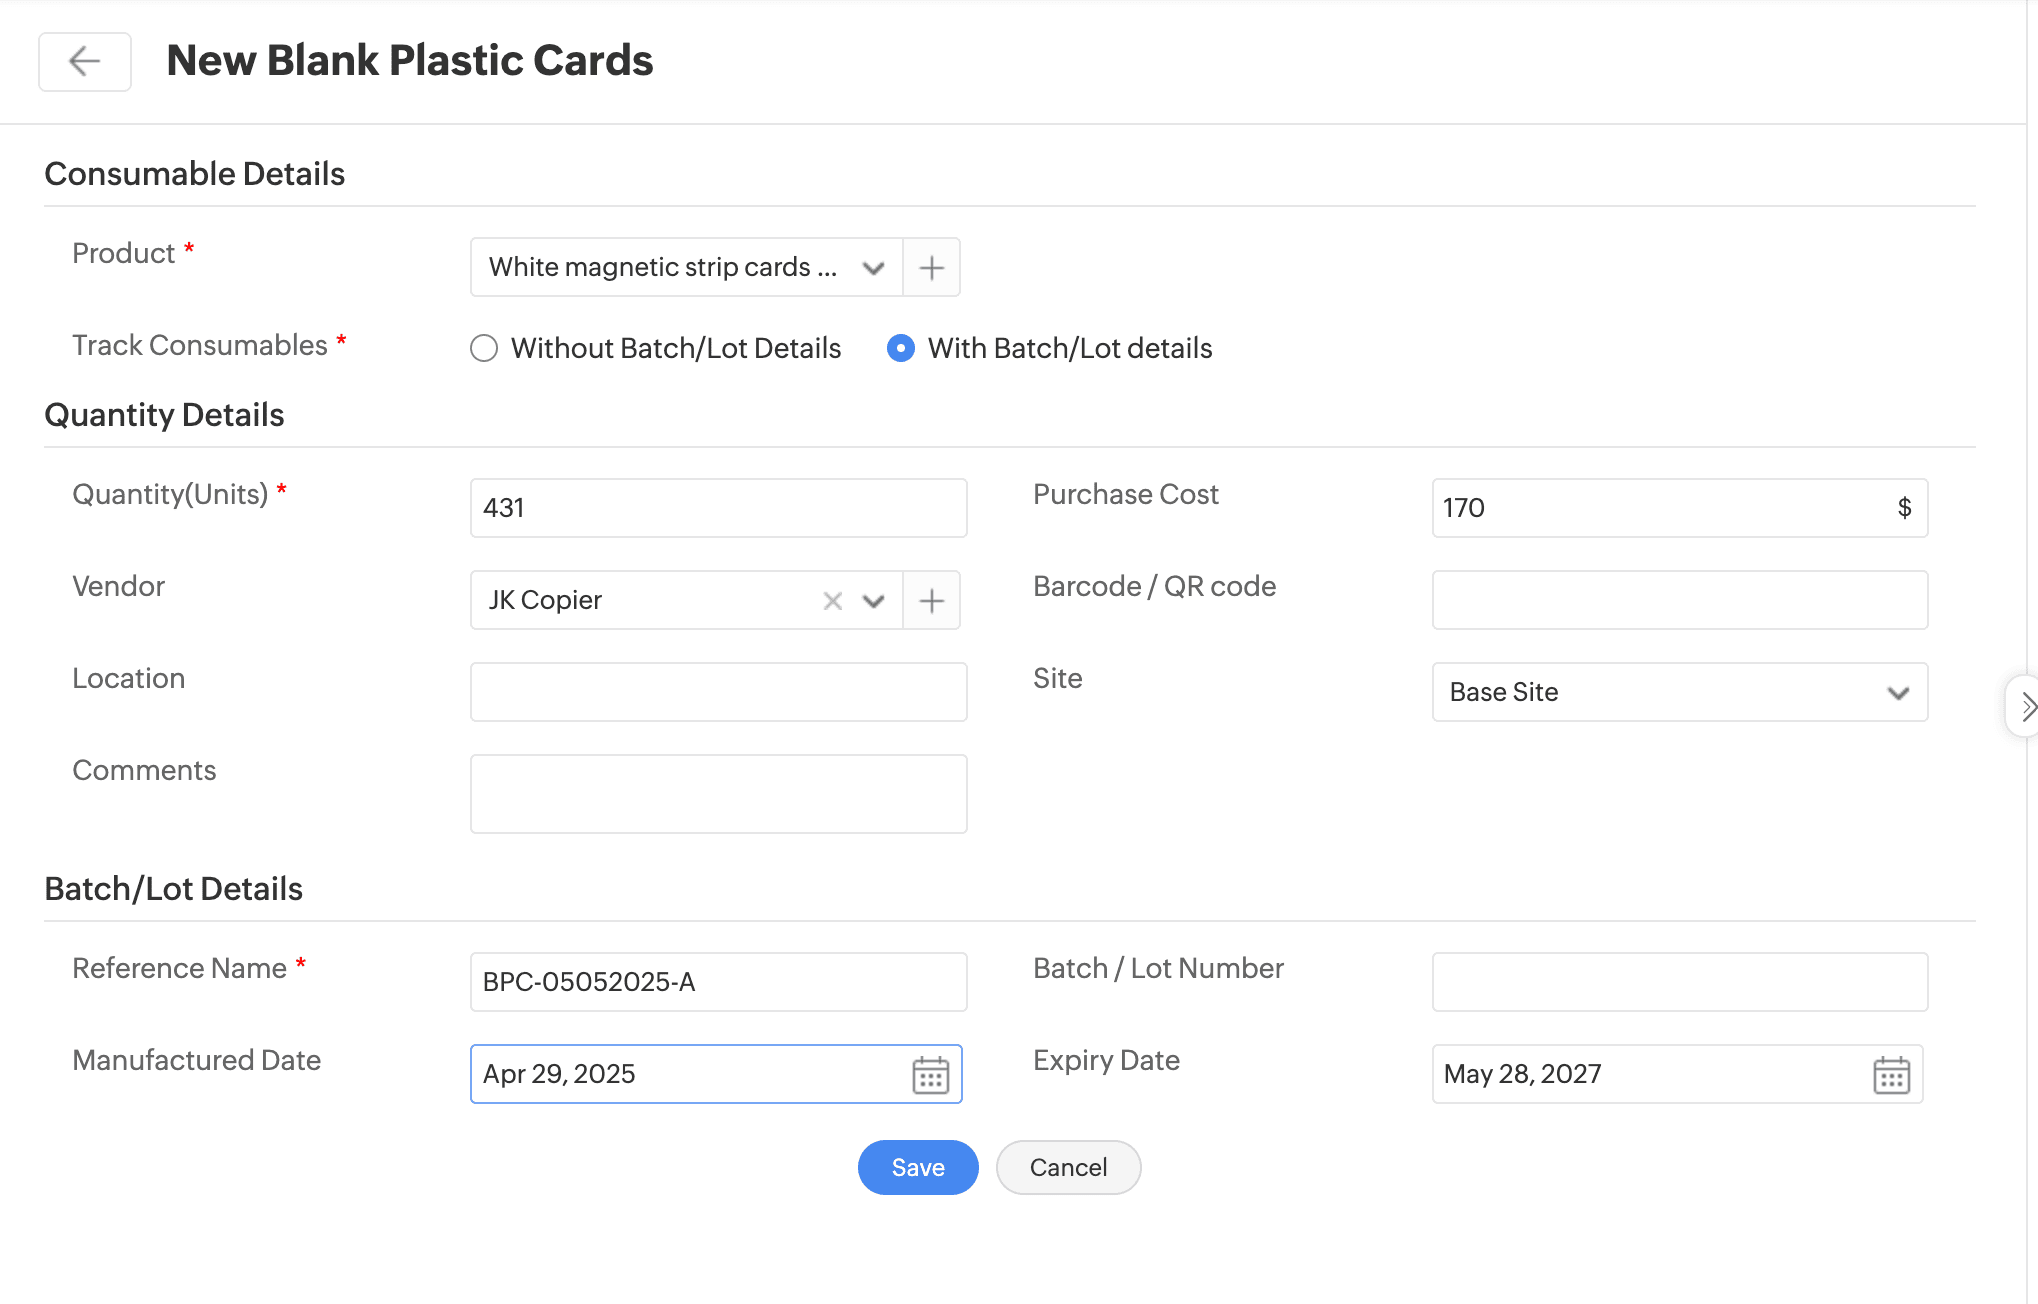Focus the Purchase Cost field
The width and height of the screenshot is (2038, 1304).
pos(1660,508)
